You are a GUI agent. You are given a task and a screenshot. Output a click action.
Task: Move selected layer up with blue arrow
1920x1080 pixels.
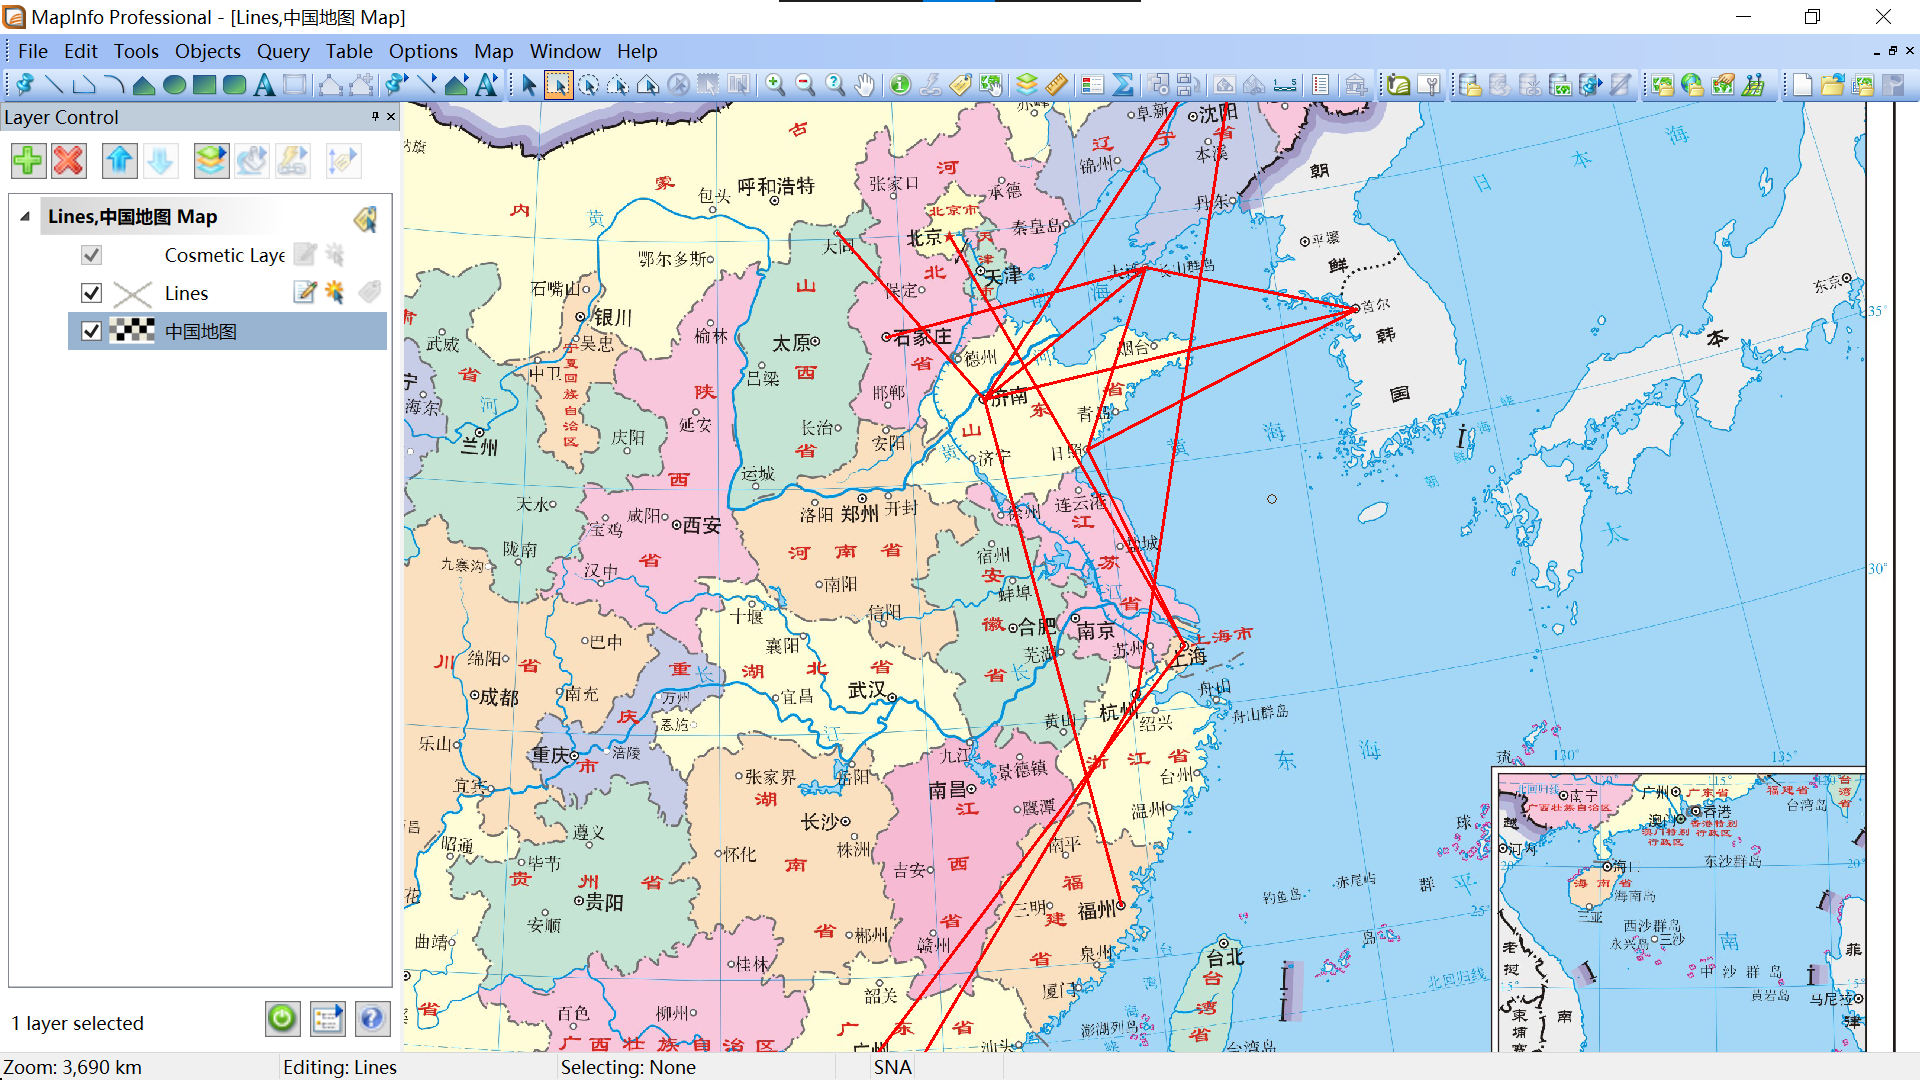click(120, 161)
